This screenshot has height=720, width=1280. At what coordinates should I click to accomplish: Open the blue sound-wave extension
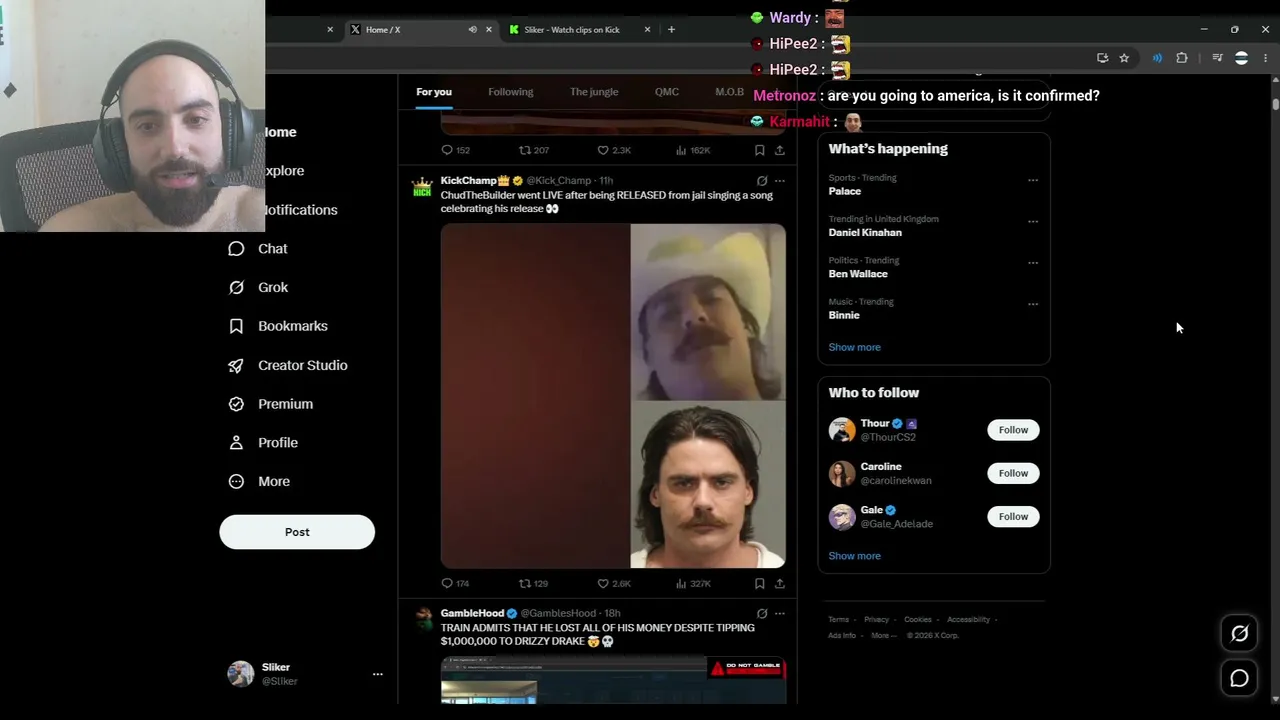click(x=1157, y=58)
